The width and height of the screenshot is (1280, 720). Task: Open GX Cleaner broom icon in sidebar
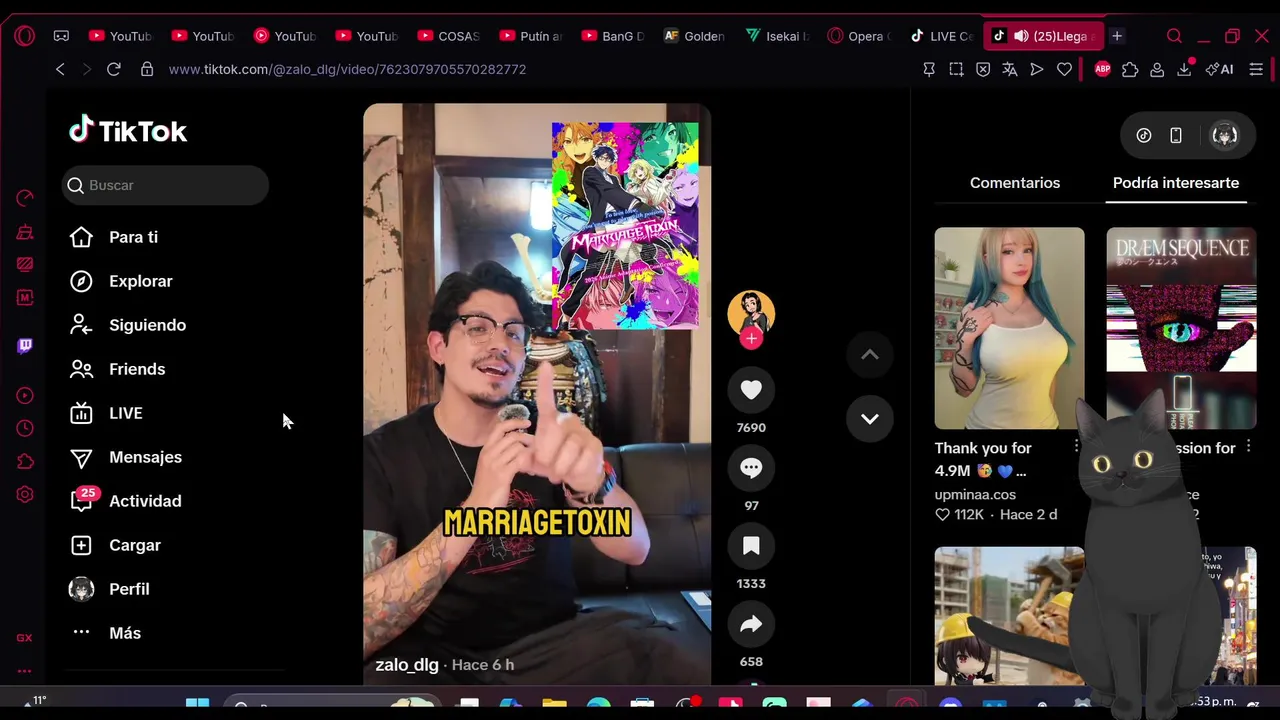pos(25,232)
